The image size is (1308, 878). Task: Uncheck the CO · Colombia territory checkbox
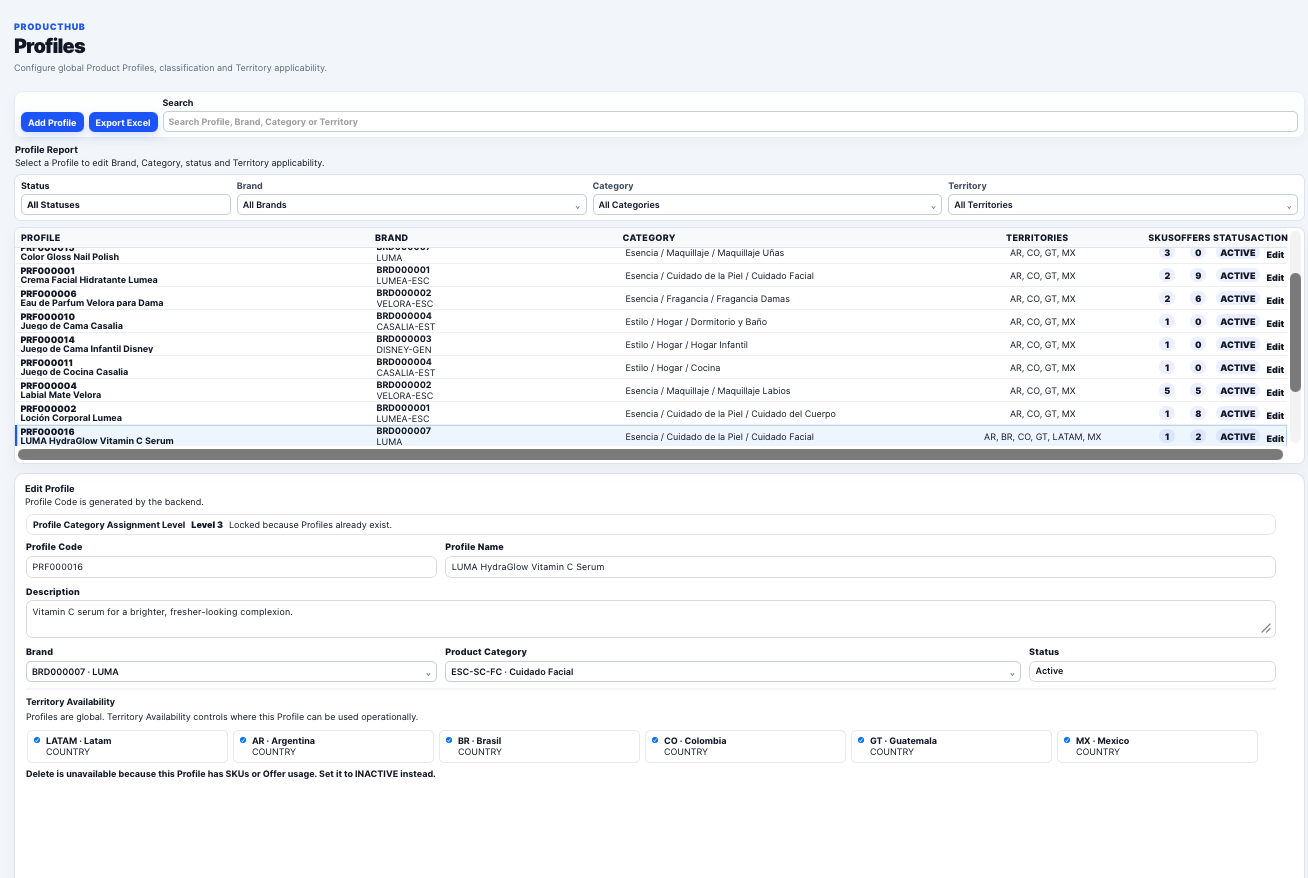(x=655, y=740)
